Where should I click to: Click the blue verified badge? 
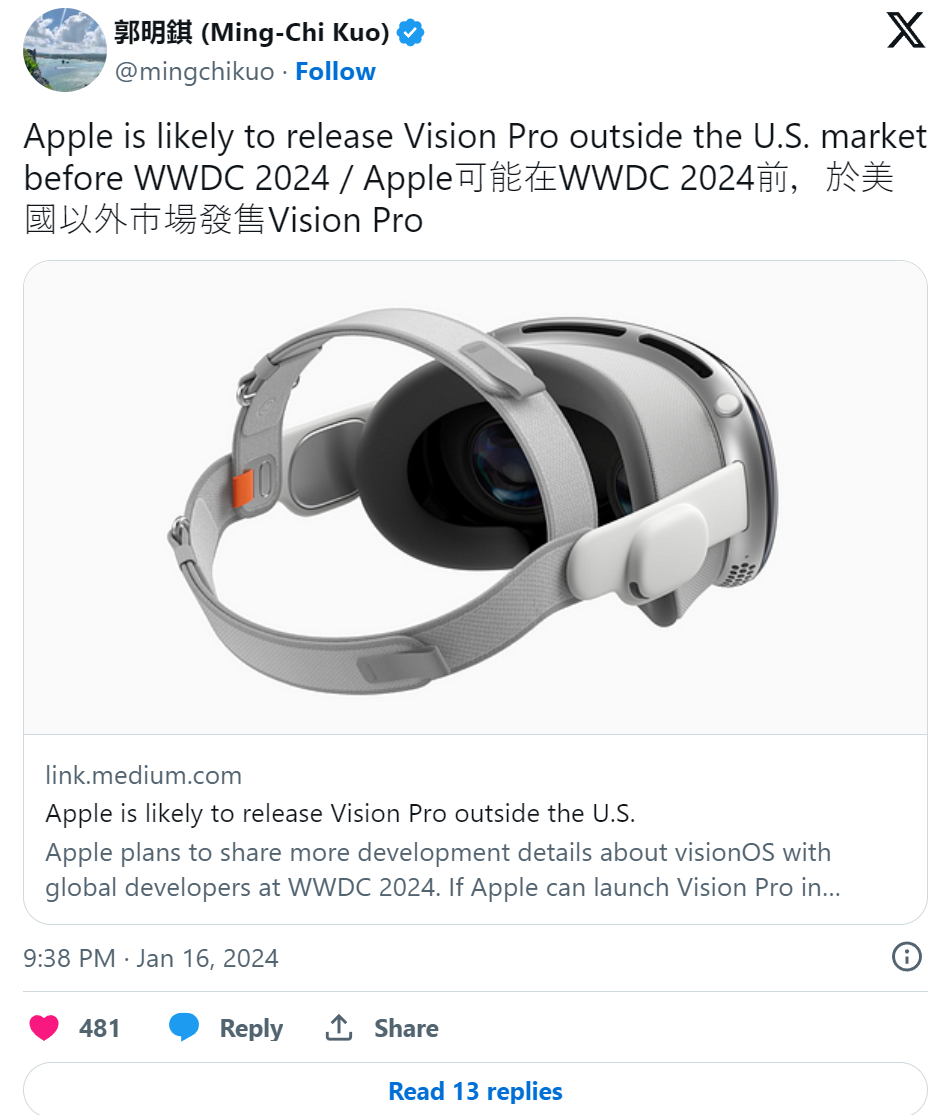tap(410, 32)
